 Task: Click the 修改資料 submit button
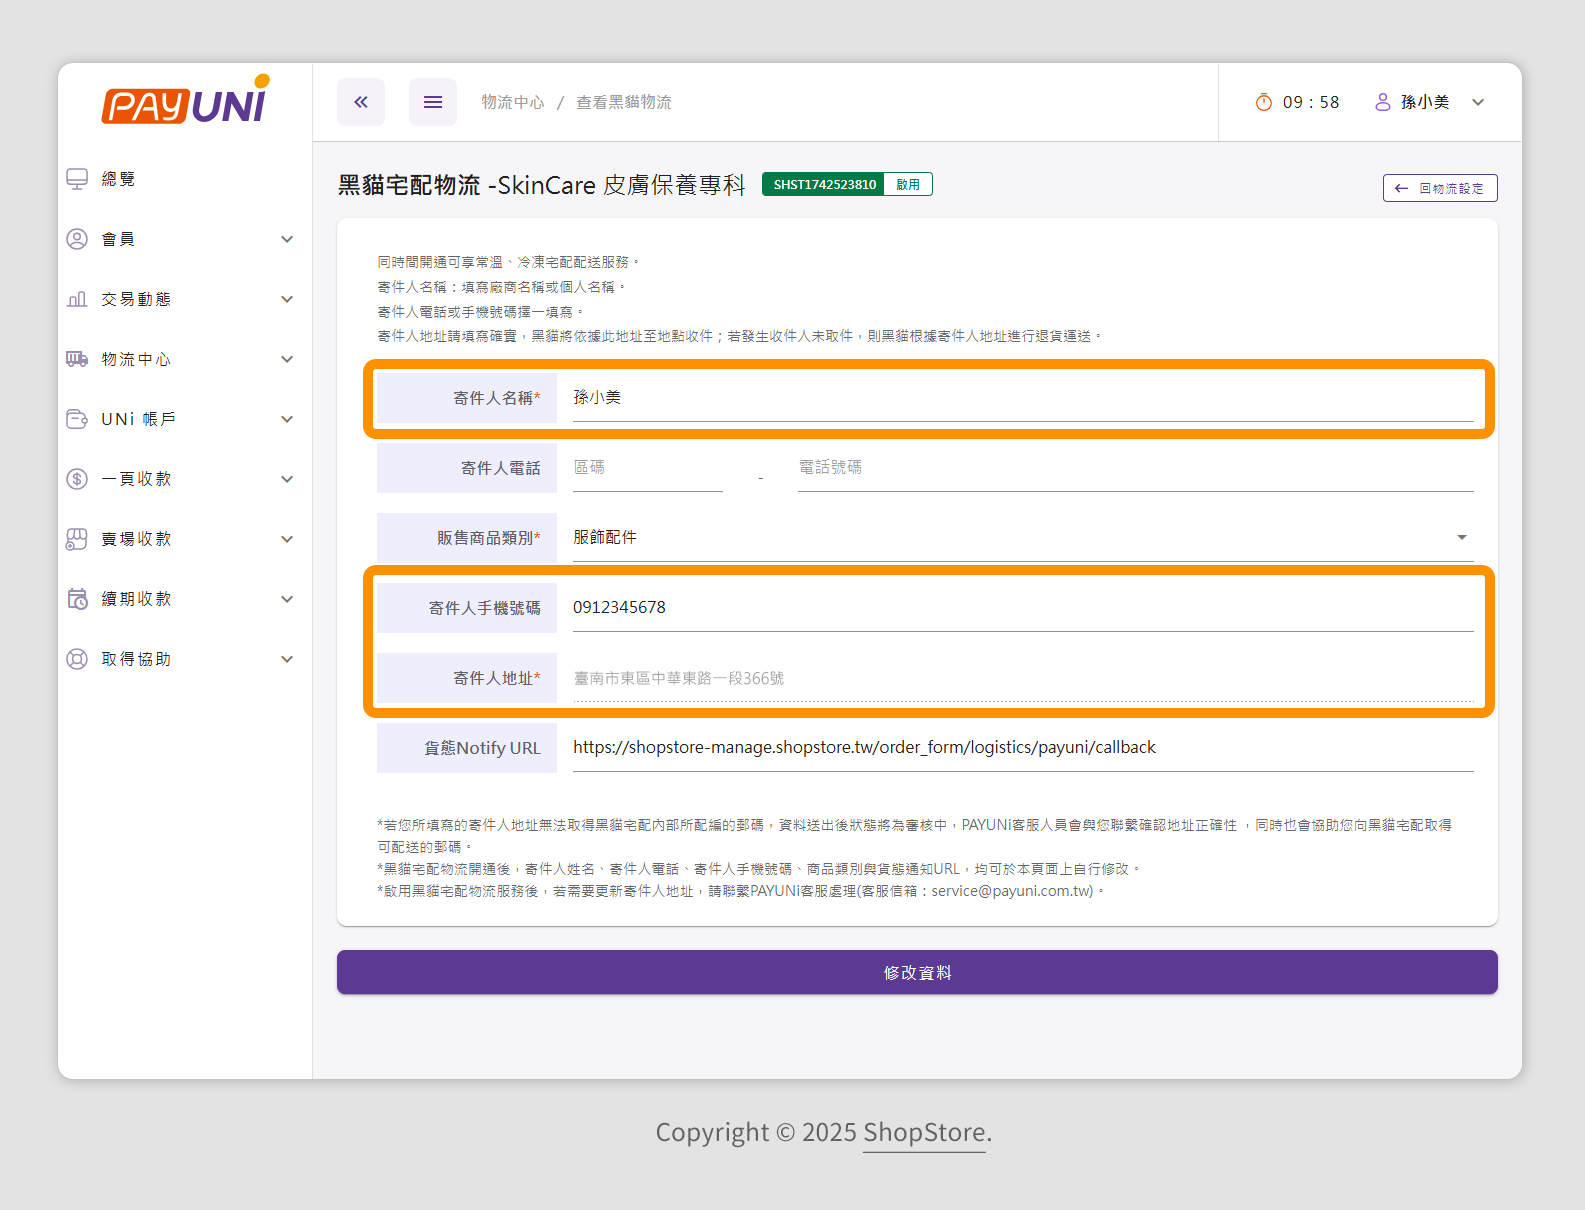[x=917, y=972]
